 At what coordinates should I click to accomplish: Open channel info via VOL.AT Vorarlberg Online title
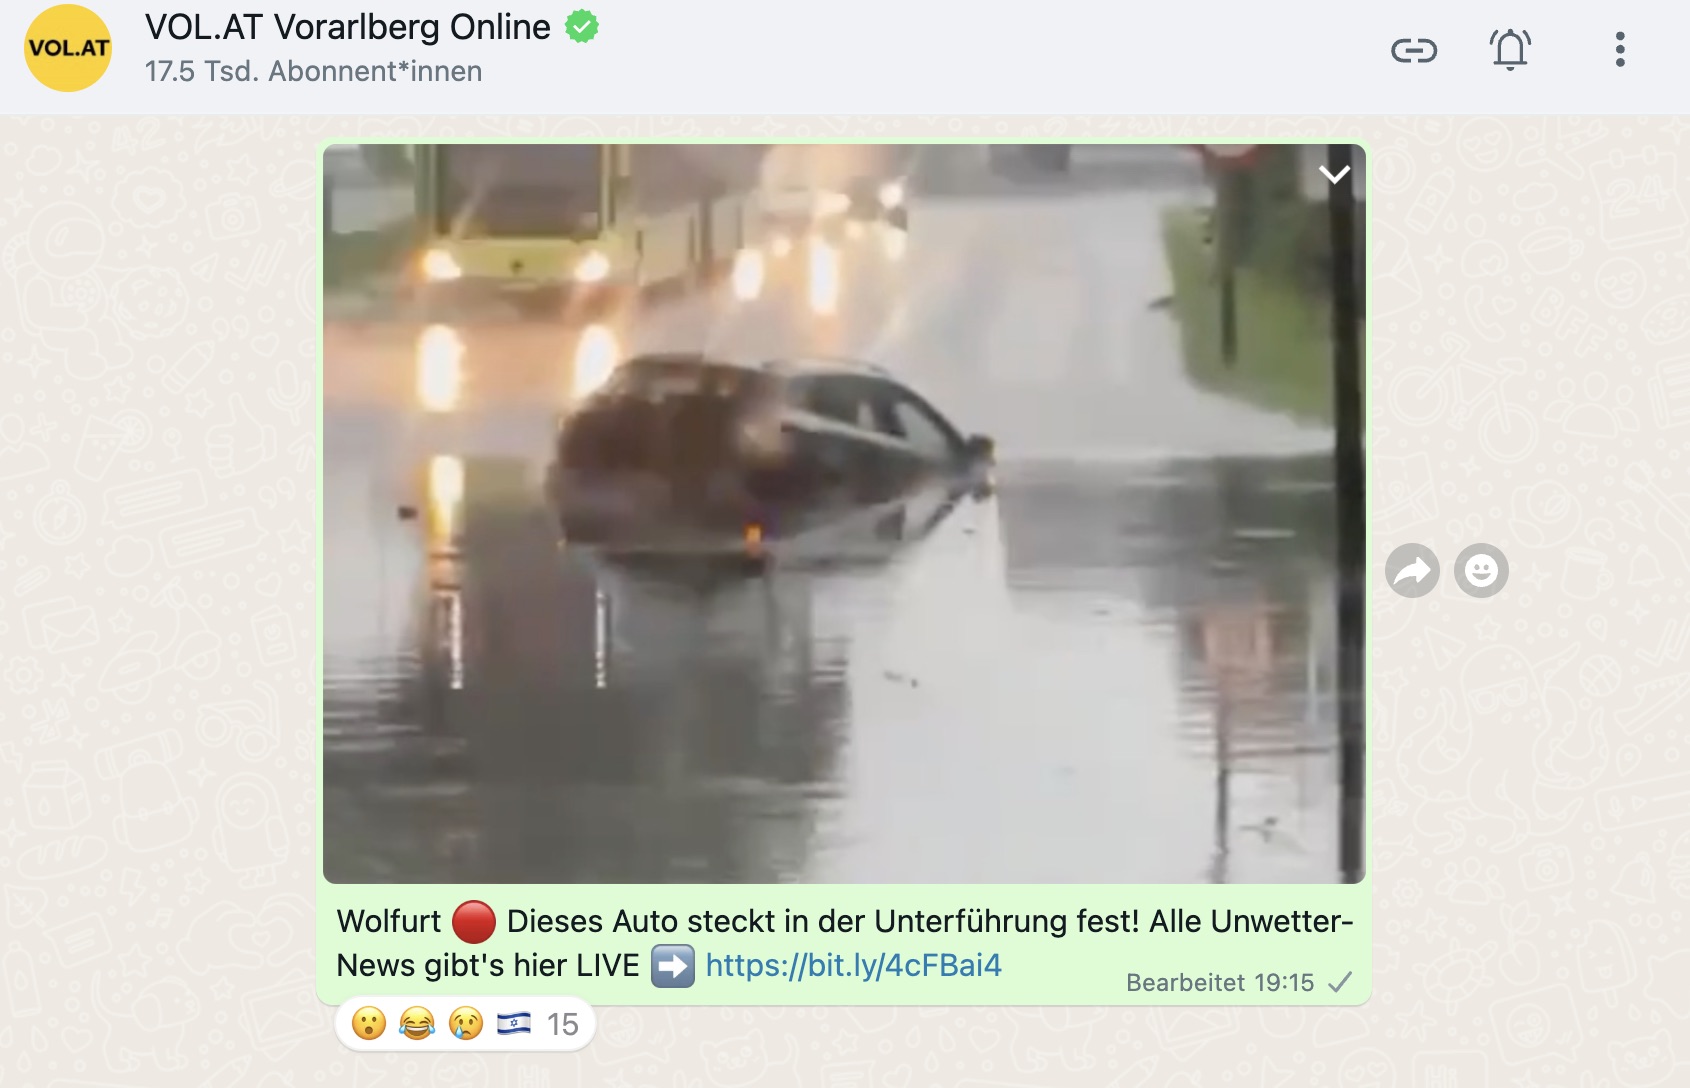(x=347, y=27)
